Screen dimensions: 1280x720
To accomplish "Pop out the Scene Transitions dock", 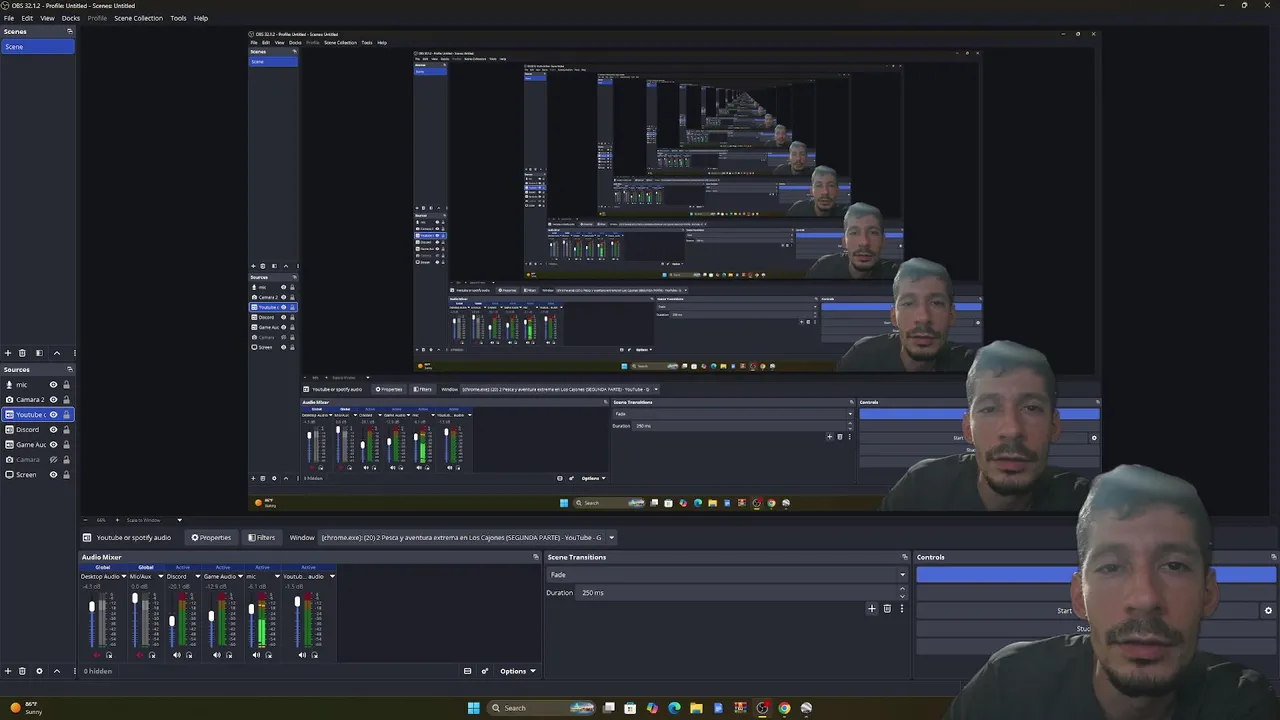I will pyautogui.click(x=905, y=557).
